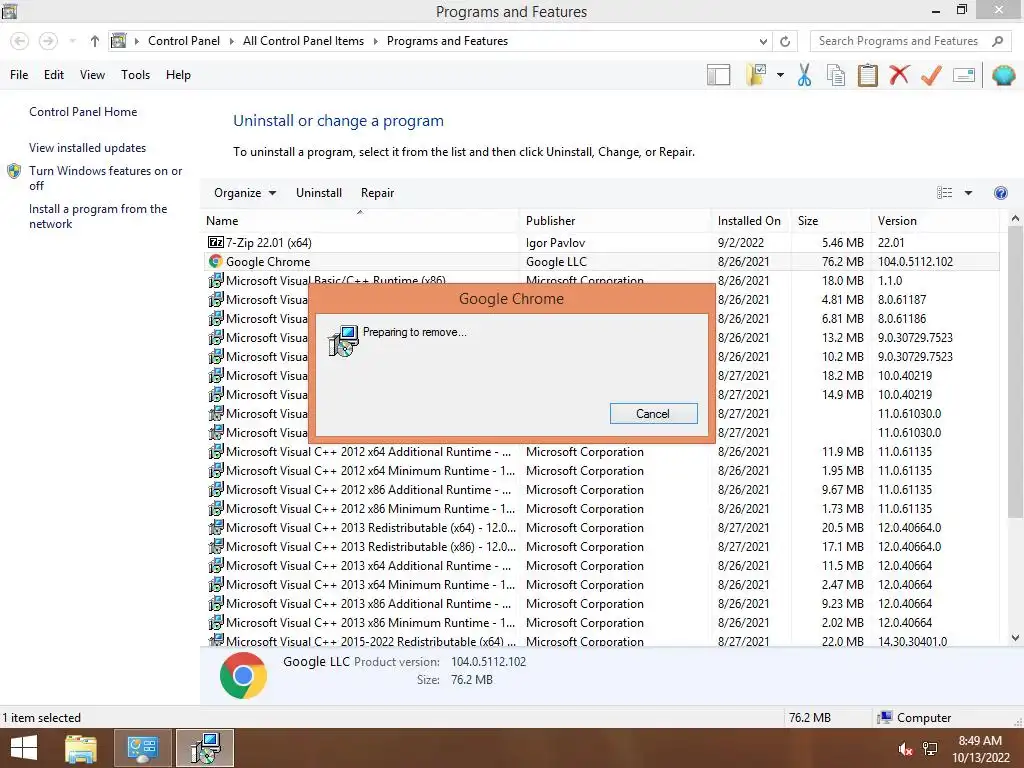Image resolution: width=1024 pixels, height=768 pixels.
Task: Open the folder options icon dropdown arrow
Action: (780, 75)
